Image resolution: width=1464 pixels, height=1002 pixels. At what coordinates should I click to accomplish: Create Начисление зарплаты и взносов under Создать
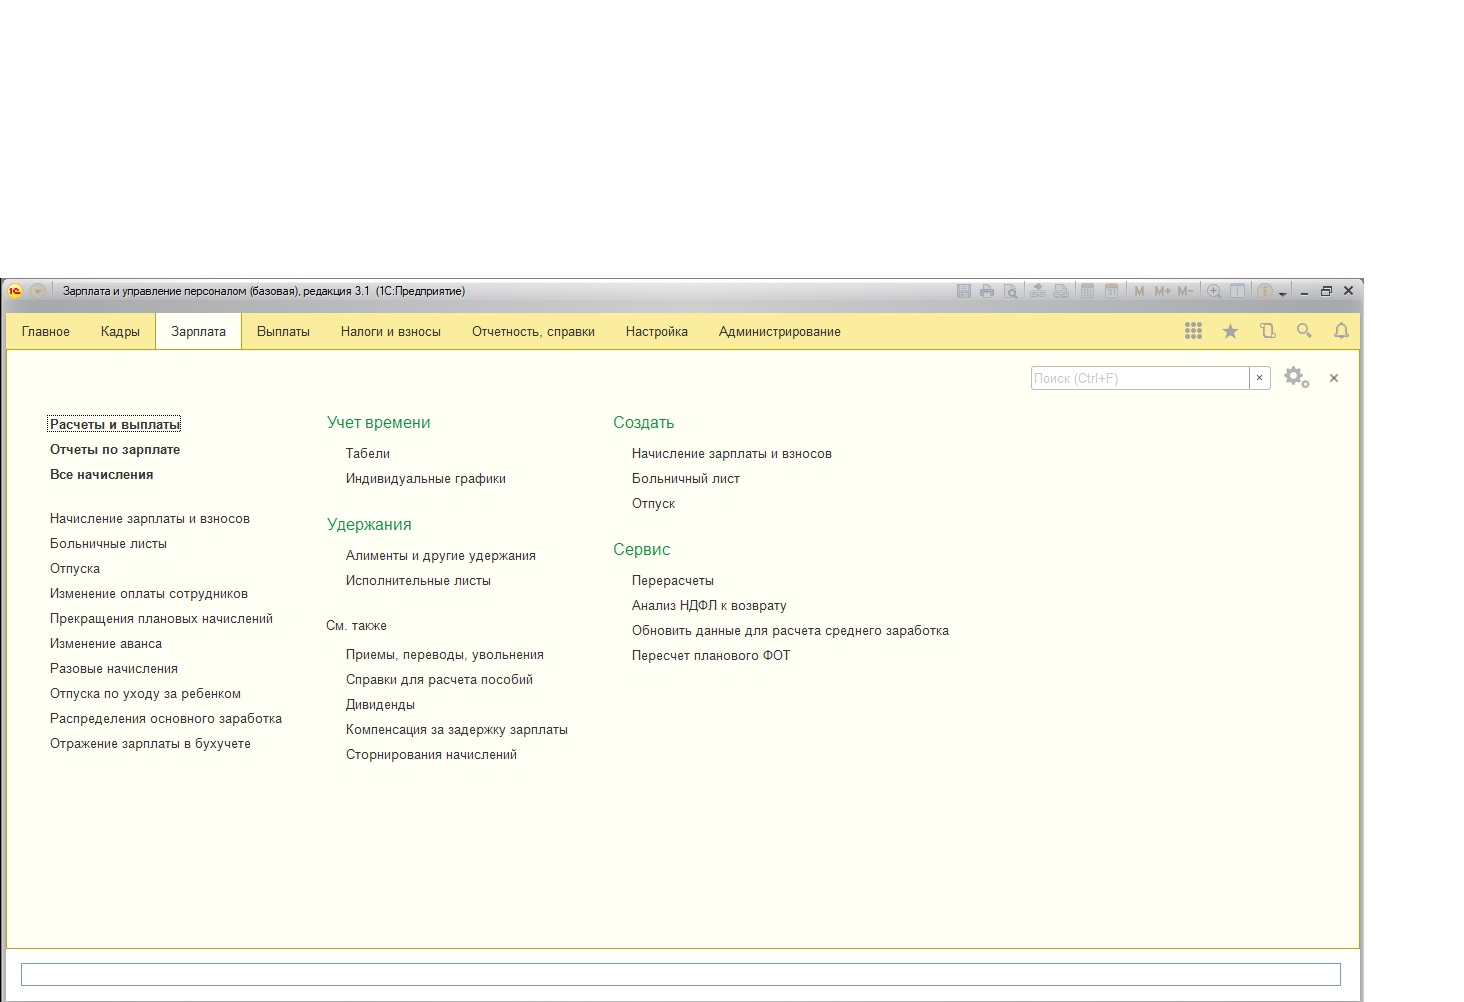[732, 454]
